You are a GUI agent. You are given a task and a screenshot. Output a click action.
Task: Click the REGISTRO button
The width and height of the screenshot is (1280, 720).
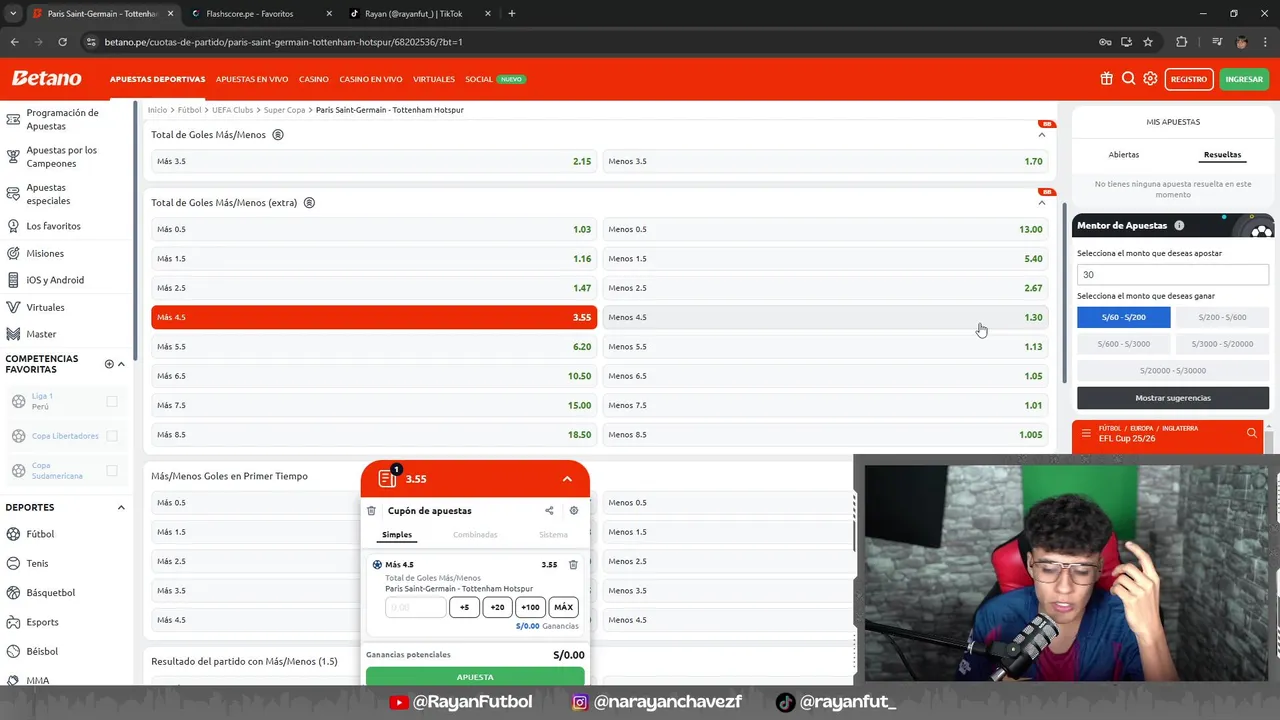pyautogui.click(x=1189, y=79)
